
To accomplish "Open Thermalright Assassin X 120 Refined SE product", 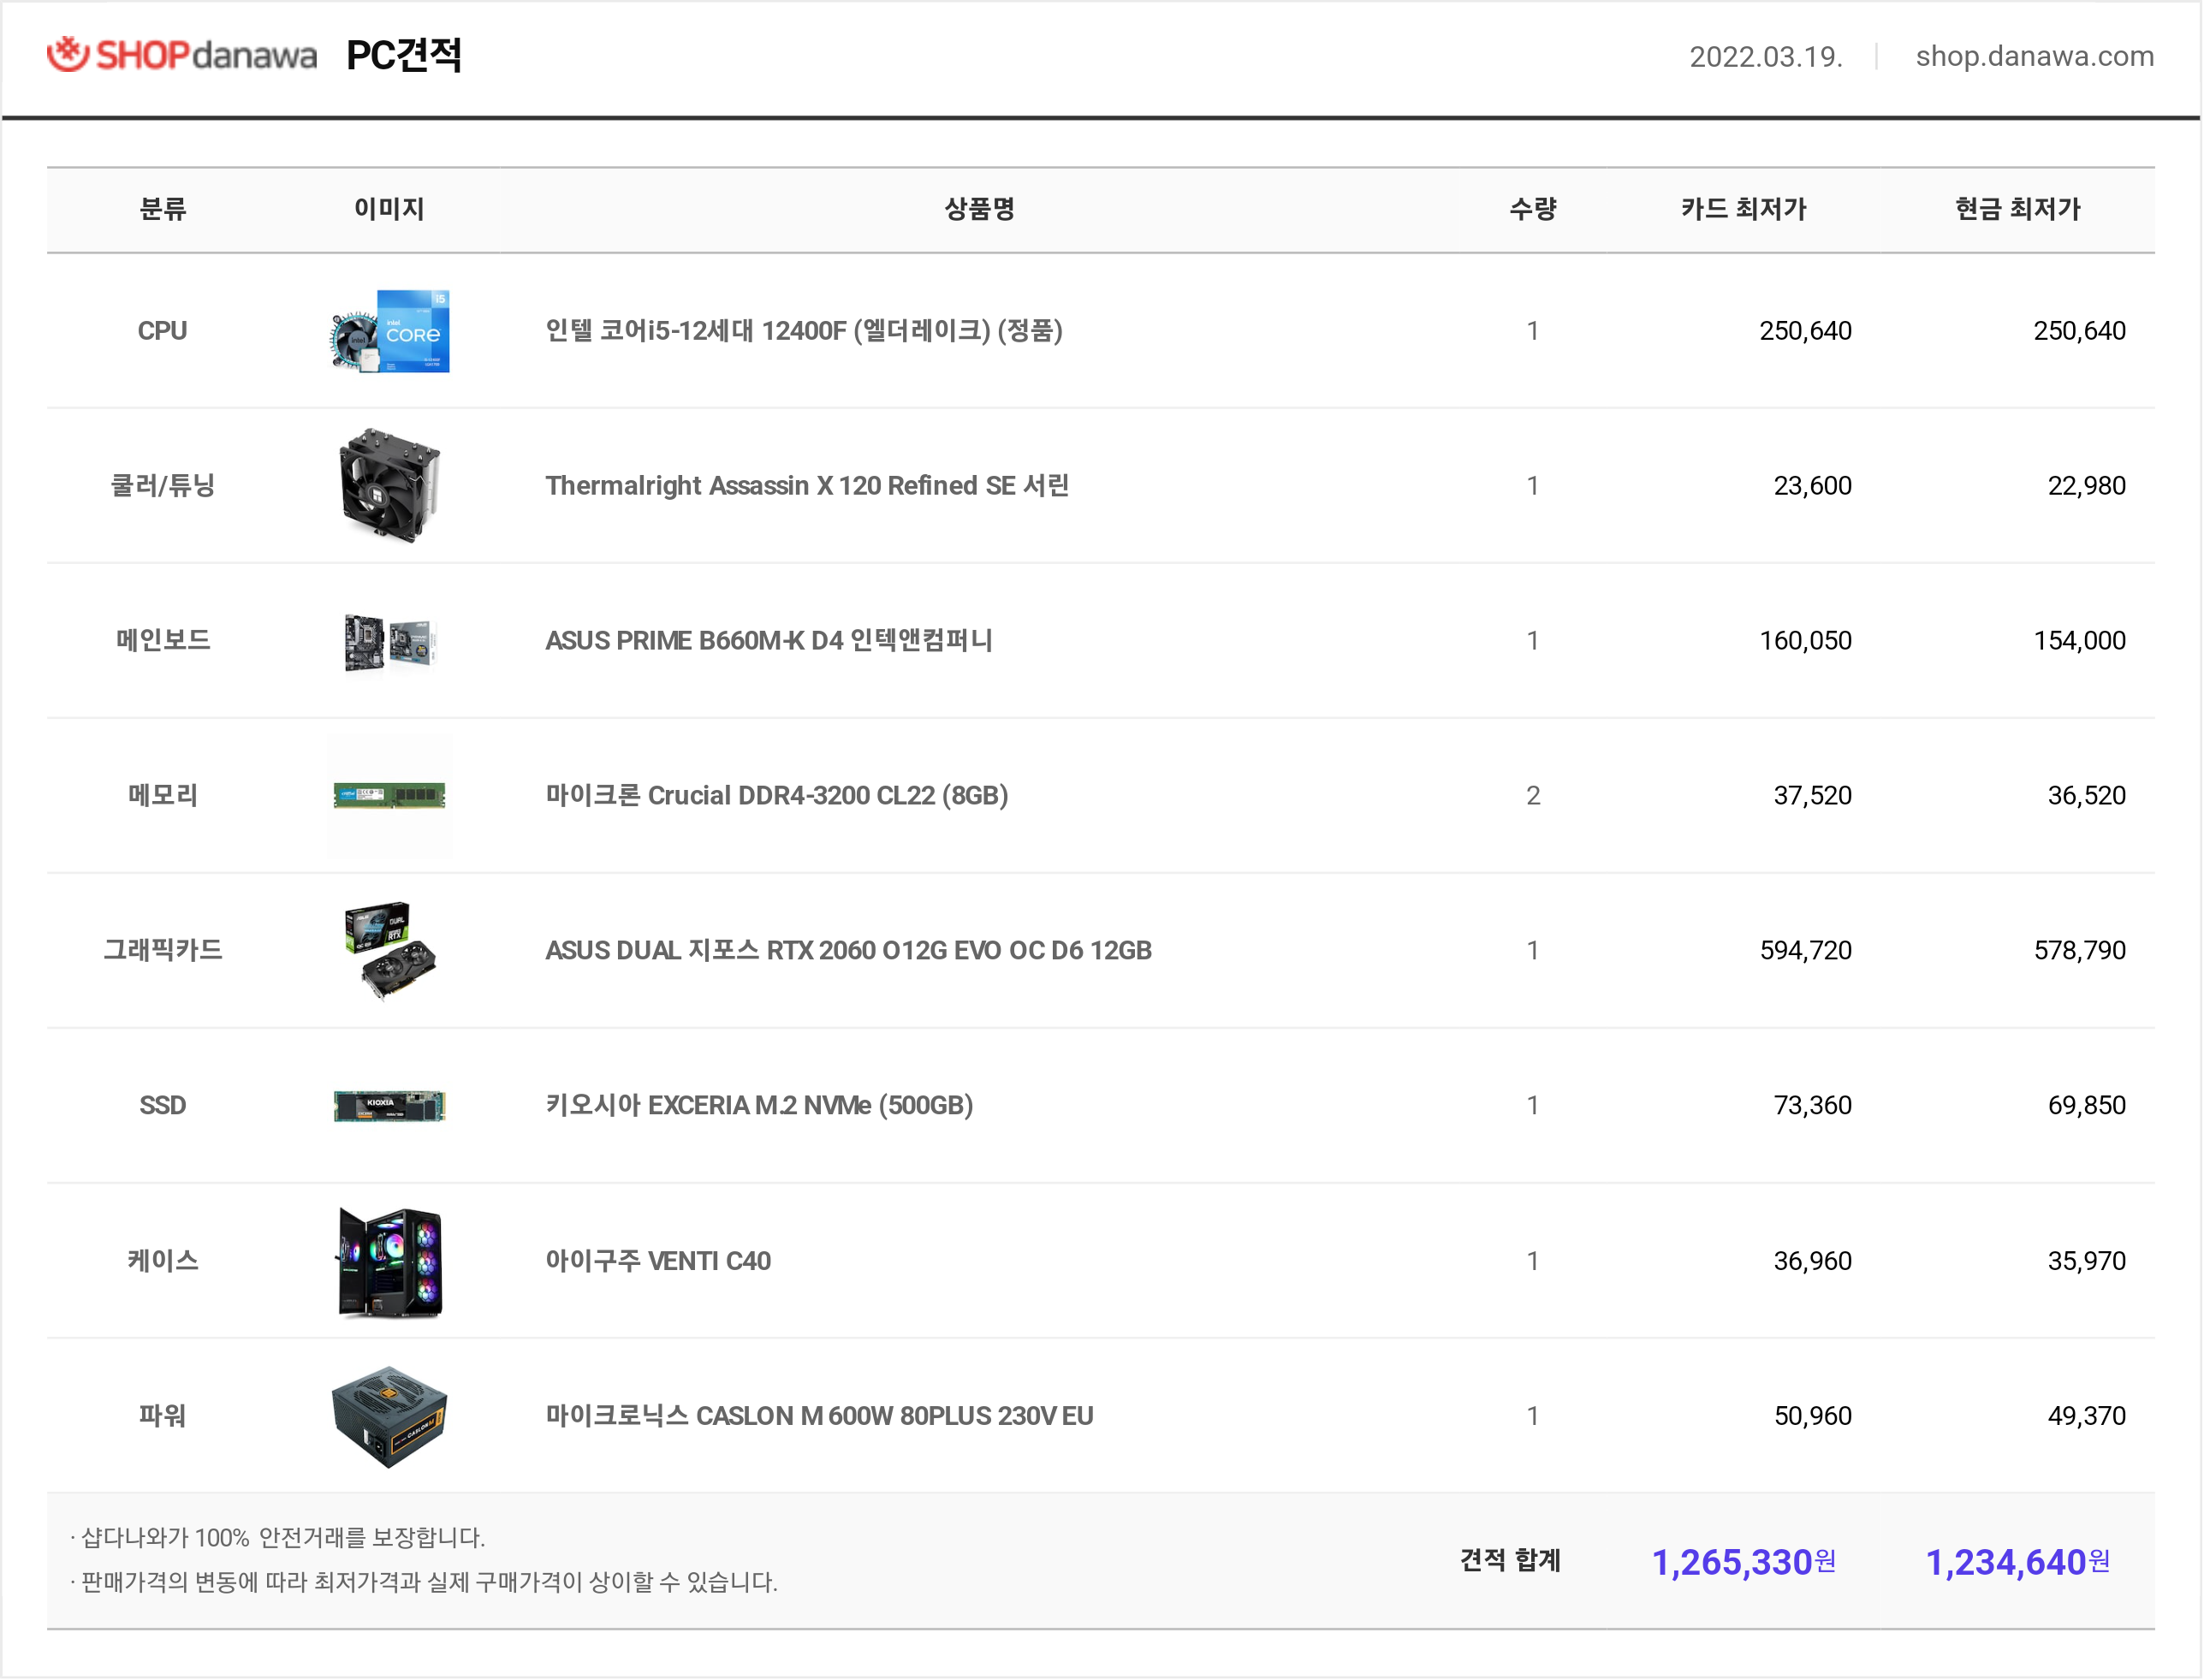I will point(807,486).
